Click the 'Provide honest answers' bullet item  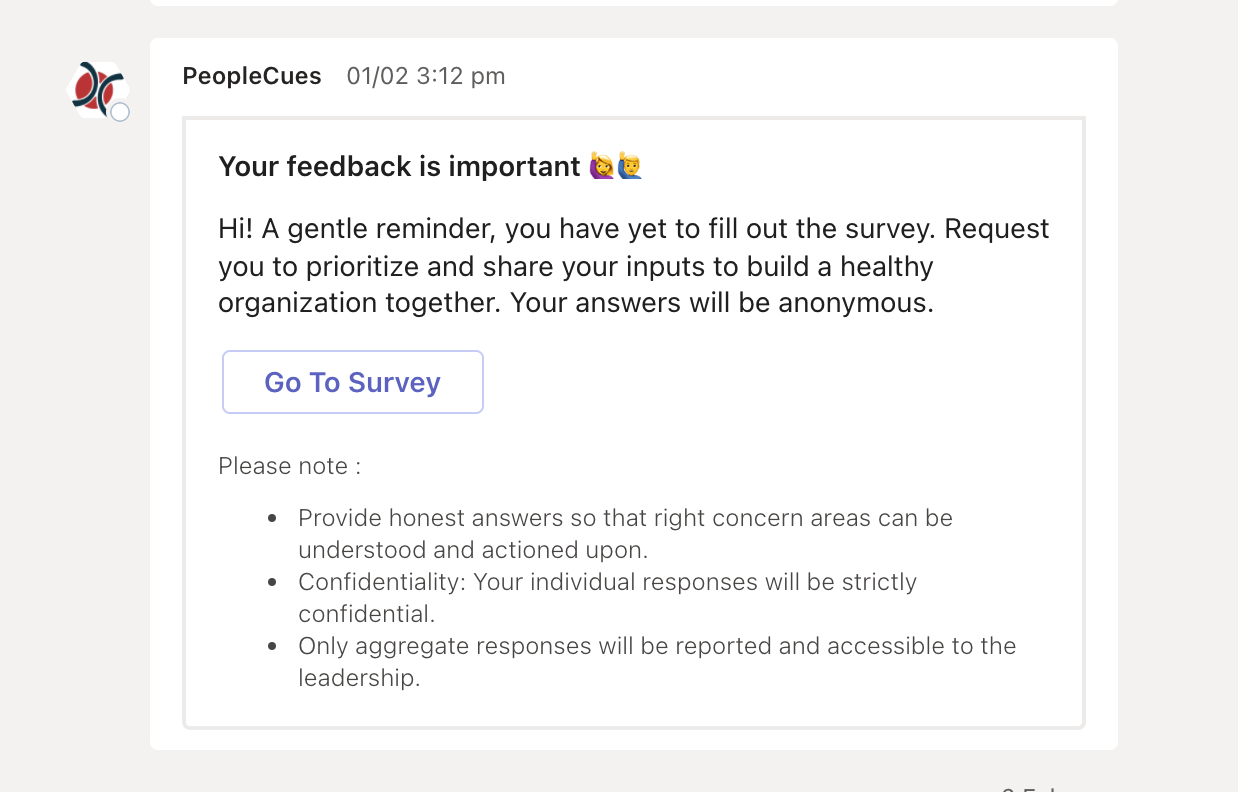tap(625, 534)
